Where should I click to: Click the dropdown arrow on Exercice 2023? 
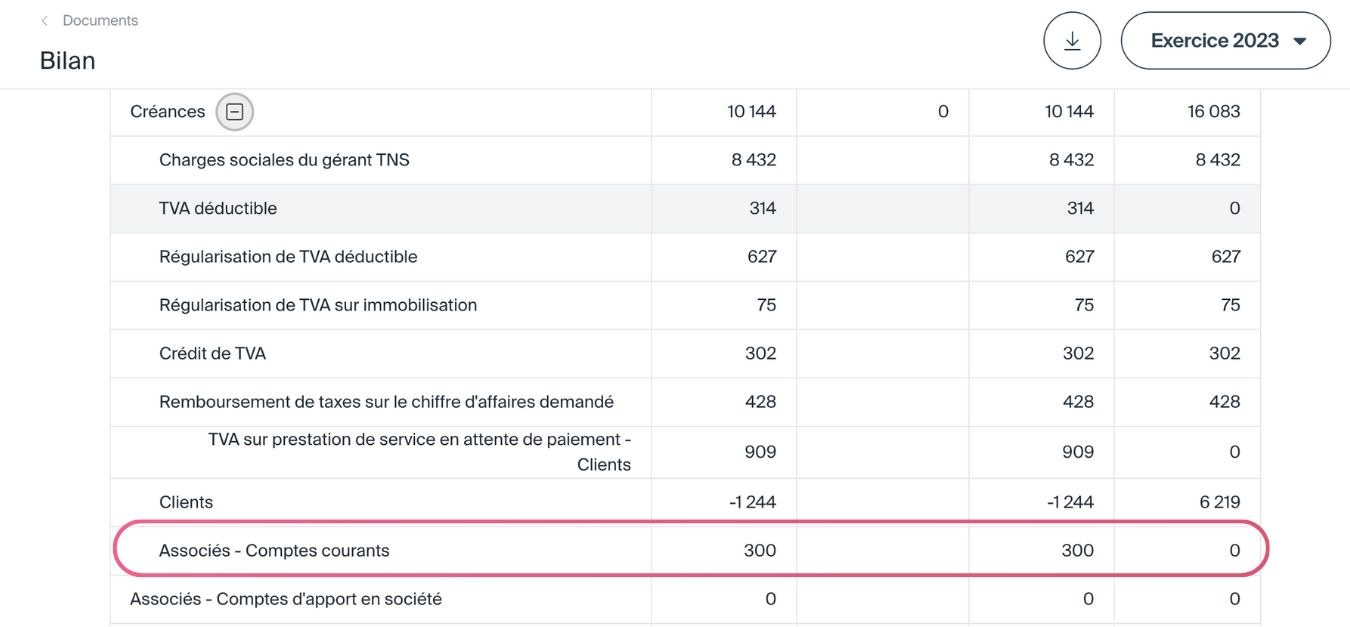[x=1300, y=41]
